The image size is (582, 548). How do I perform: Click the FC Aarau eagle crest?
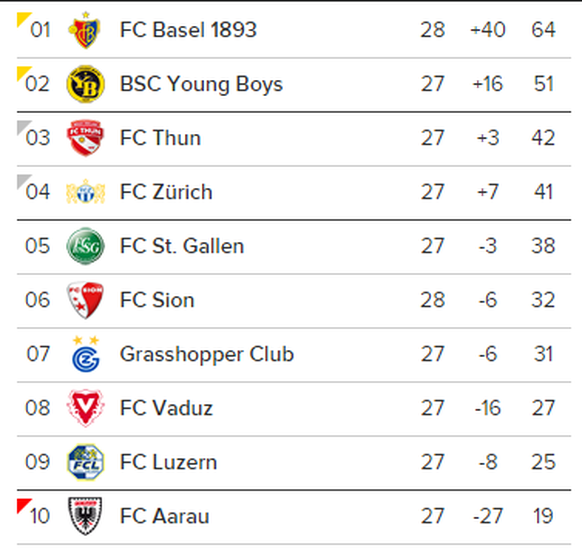point(85,516)
